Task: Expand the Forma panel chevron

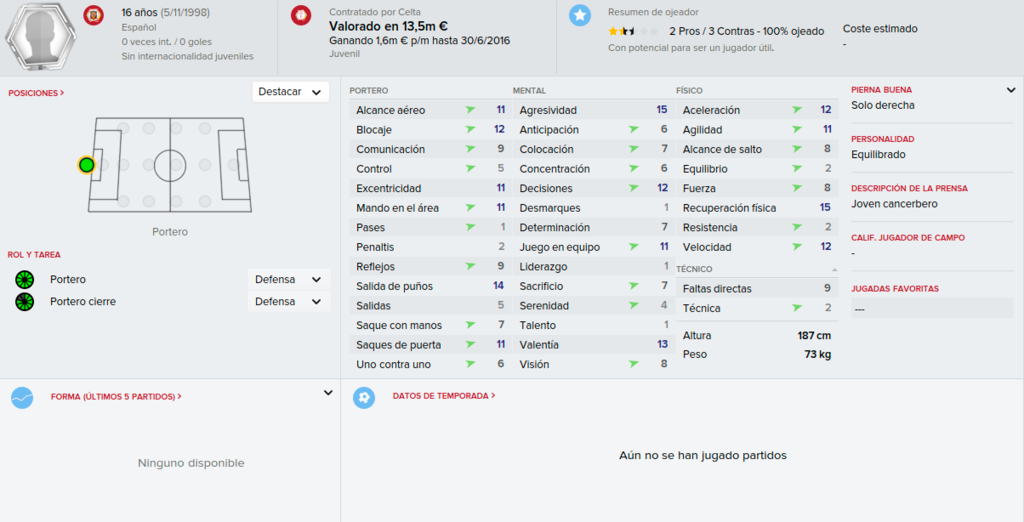Action: [x=328, y=393]
